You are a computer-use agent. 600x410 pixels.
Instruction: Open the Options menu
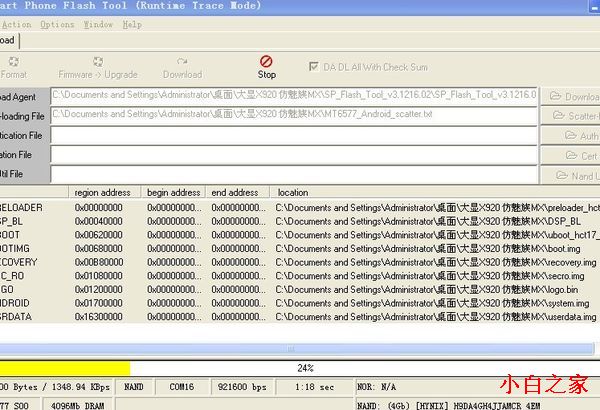57,25
